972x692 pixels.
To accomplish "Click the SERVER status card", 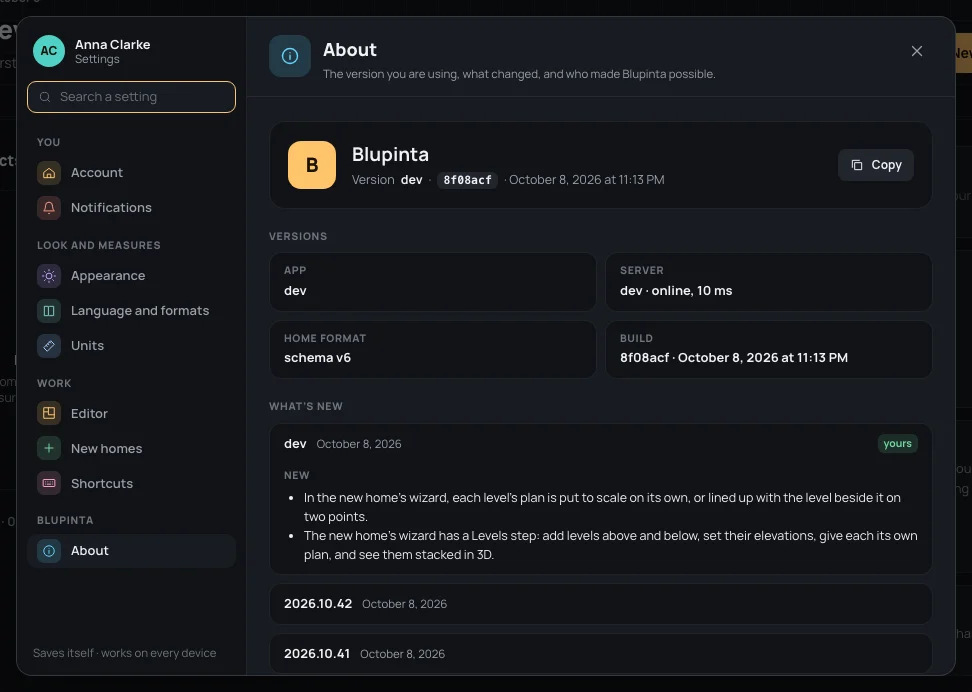I will [x=769, y=282].
